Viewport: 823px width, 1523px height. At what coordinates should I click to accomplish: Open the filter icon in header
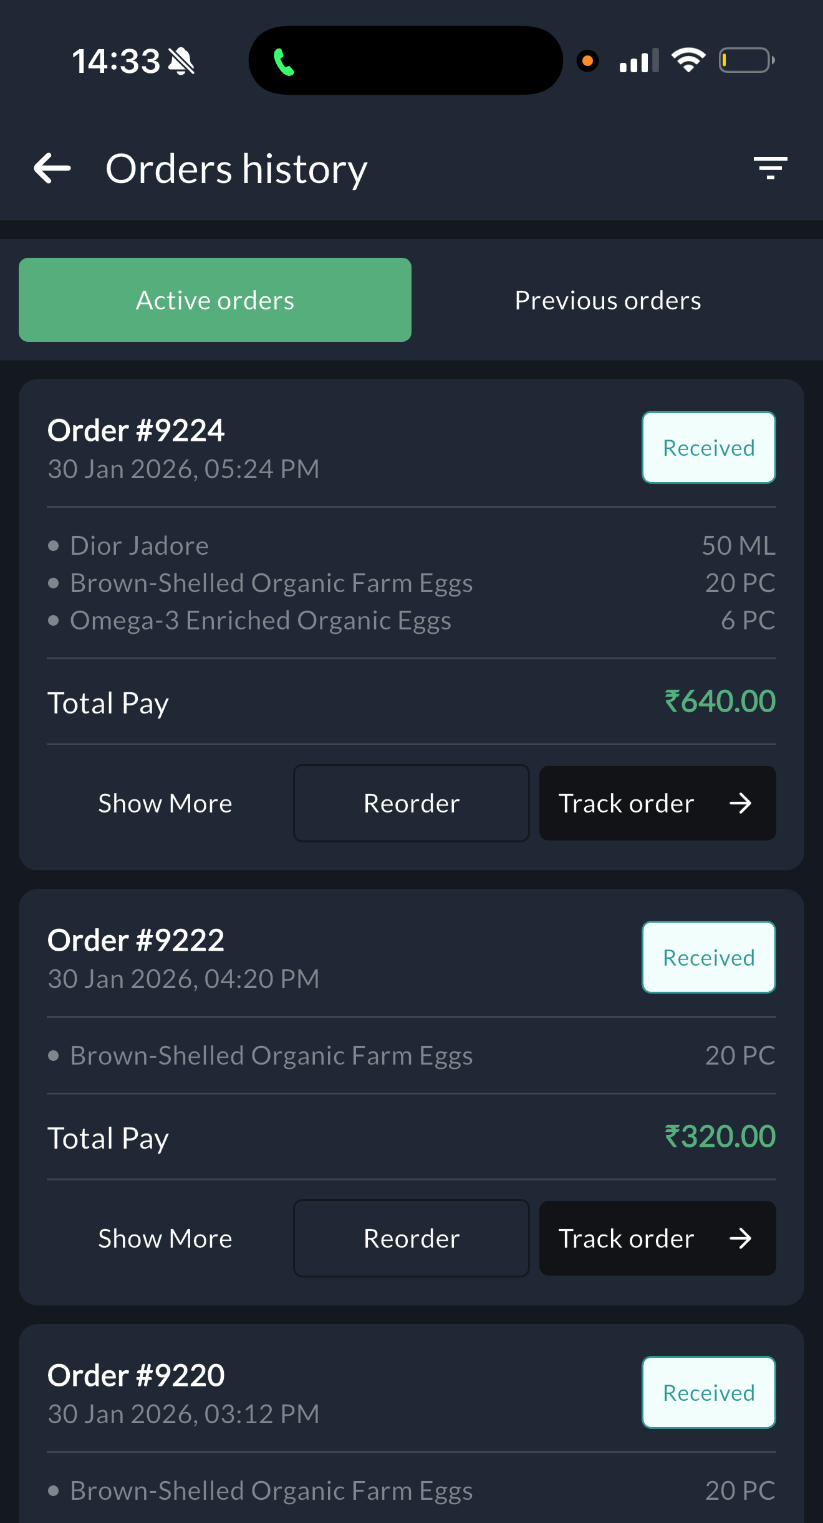point(770,169)
